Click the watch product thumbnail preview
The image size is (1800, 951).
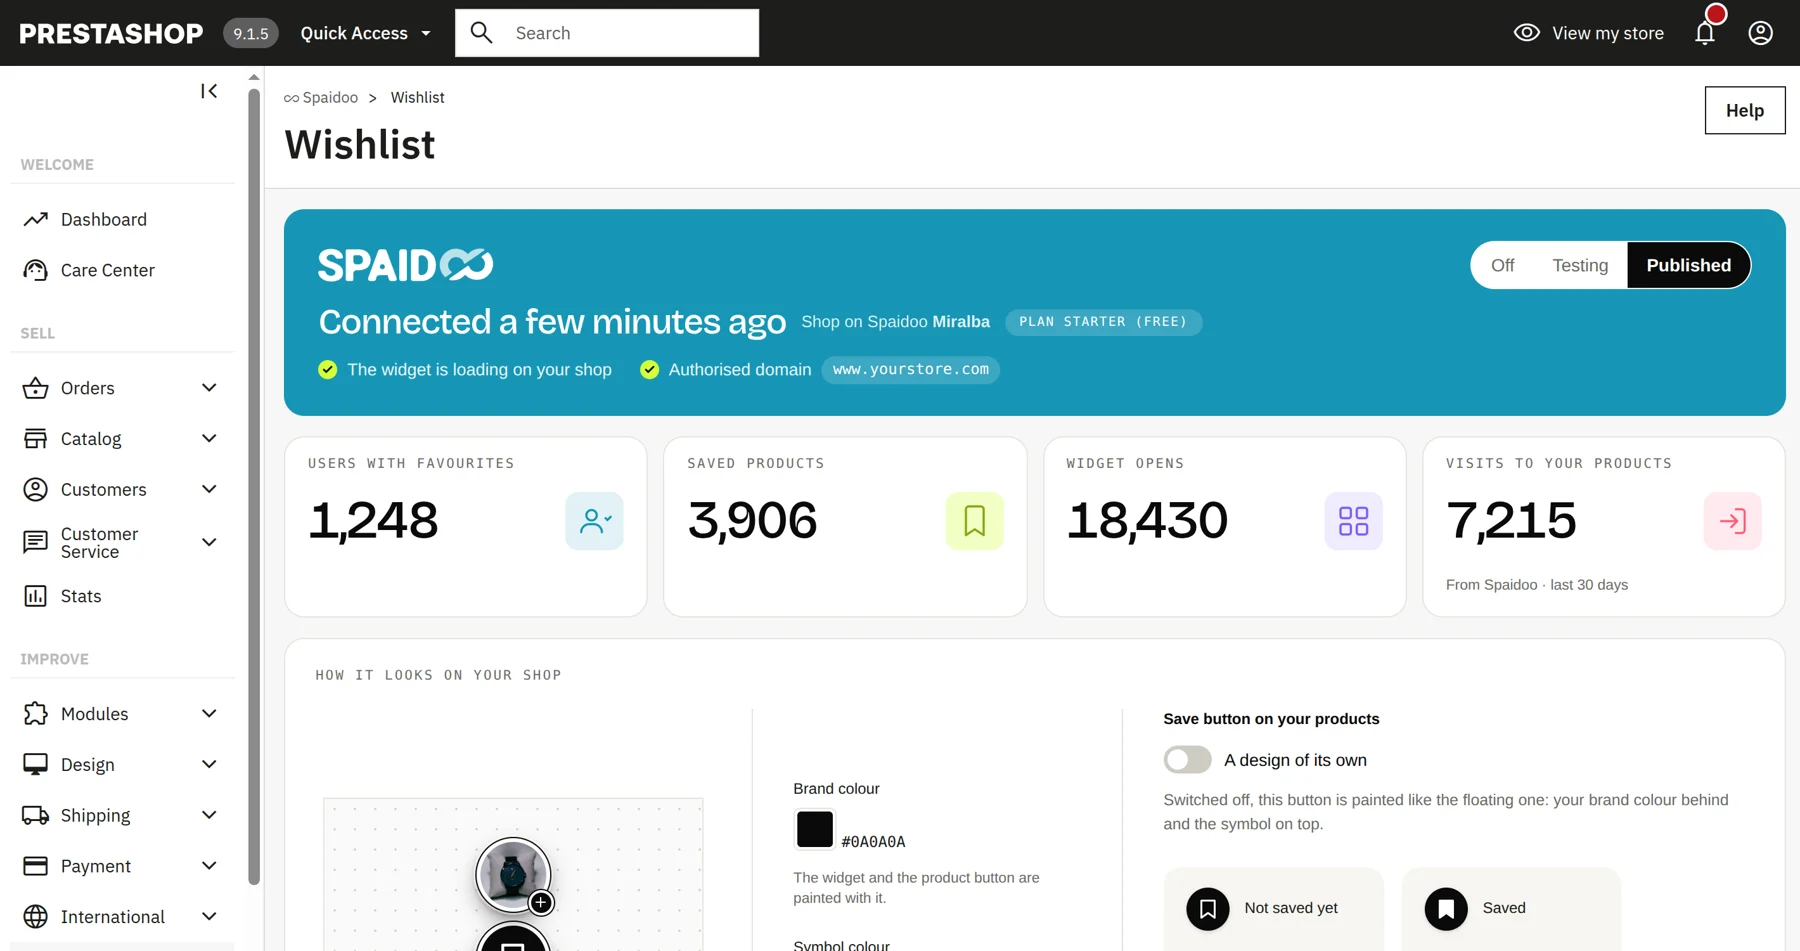512,875
